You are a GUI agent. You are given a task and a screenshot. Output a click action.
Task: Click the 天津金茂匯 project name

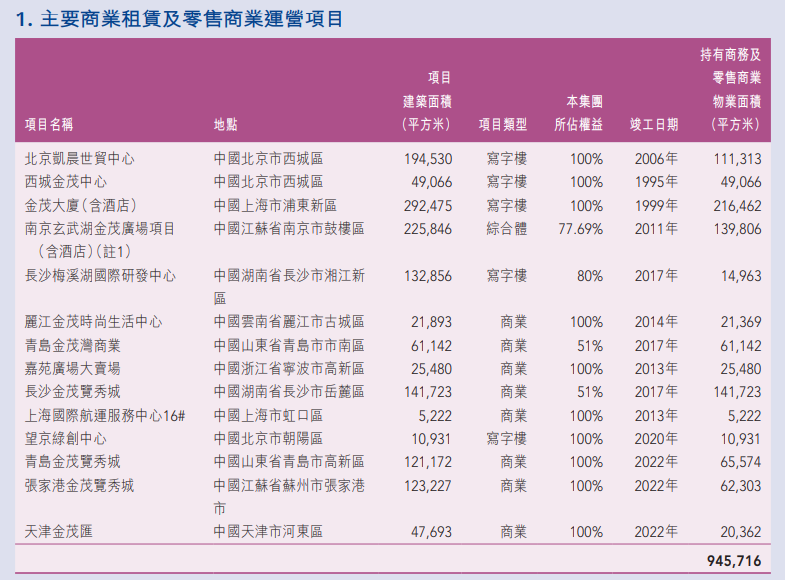pos(59,532)
